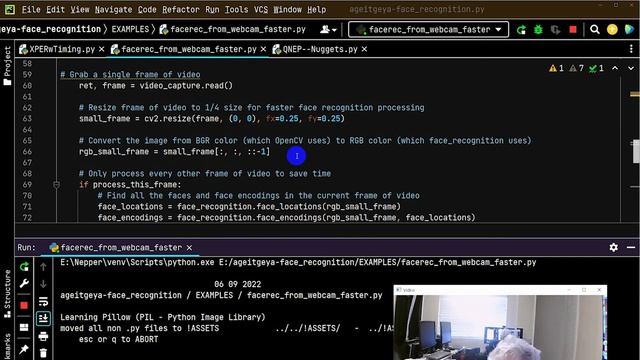Click the green Debug bug icon
The width and height of the screenshot is (640, 360).
(x=538, y=30)
